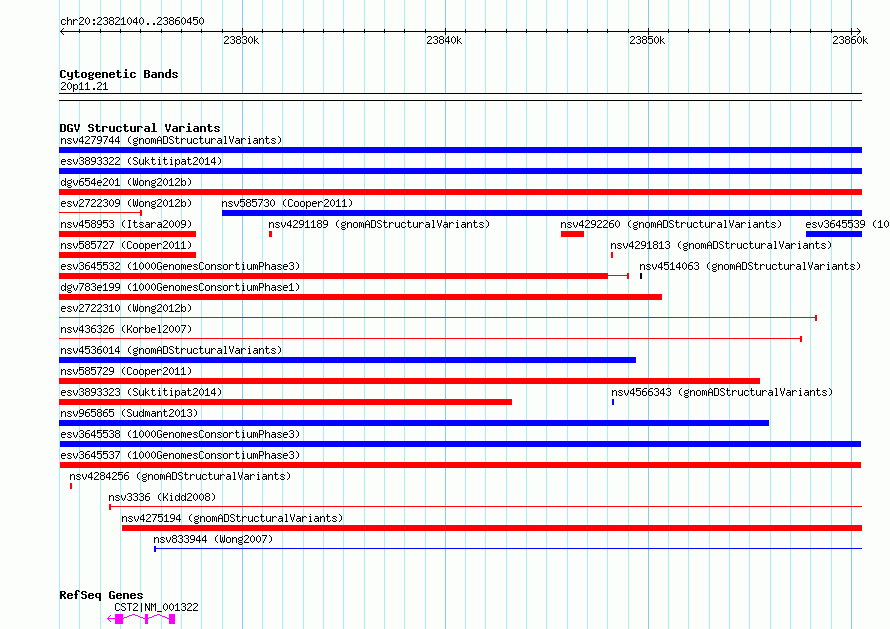Viewport: 890px width, 629px height.
Task: Click the Cytogenetic Bands track title
Action: [119, 74]
